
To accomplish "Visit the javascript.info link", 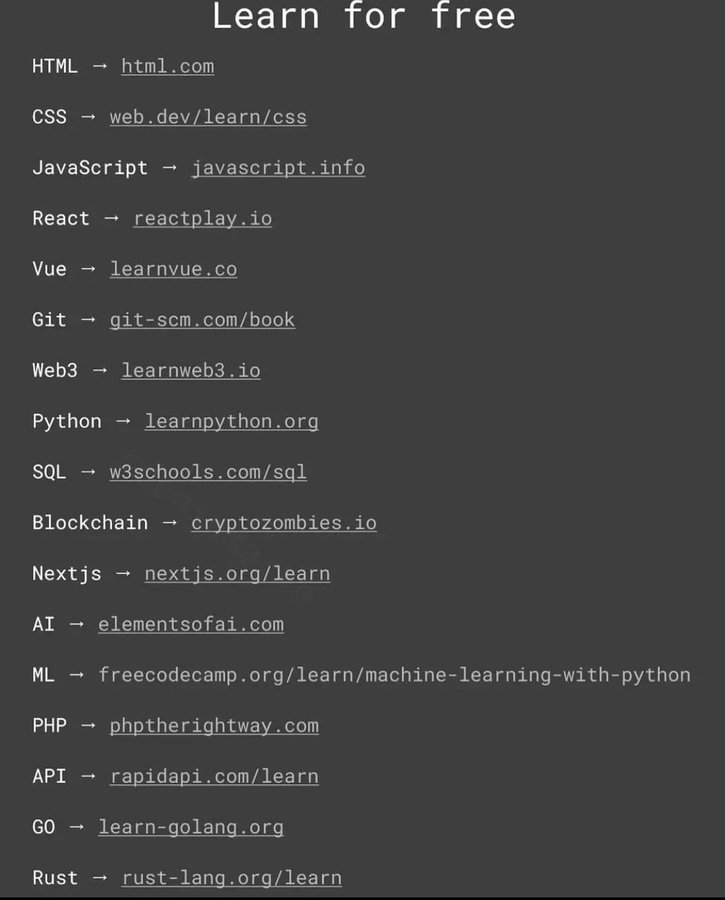I will [278, 168].
